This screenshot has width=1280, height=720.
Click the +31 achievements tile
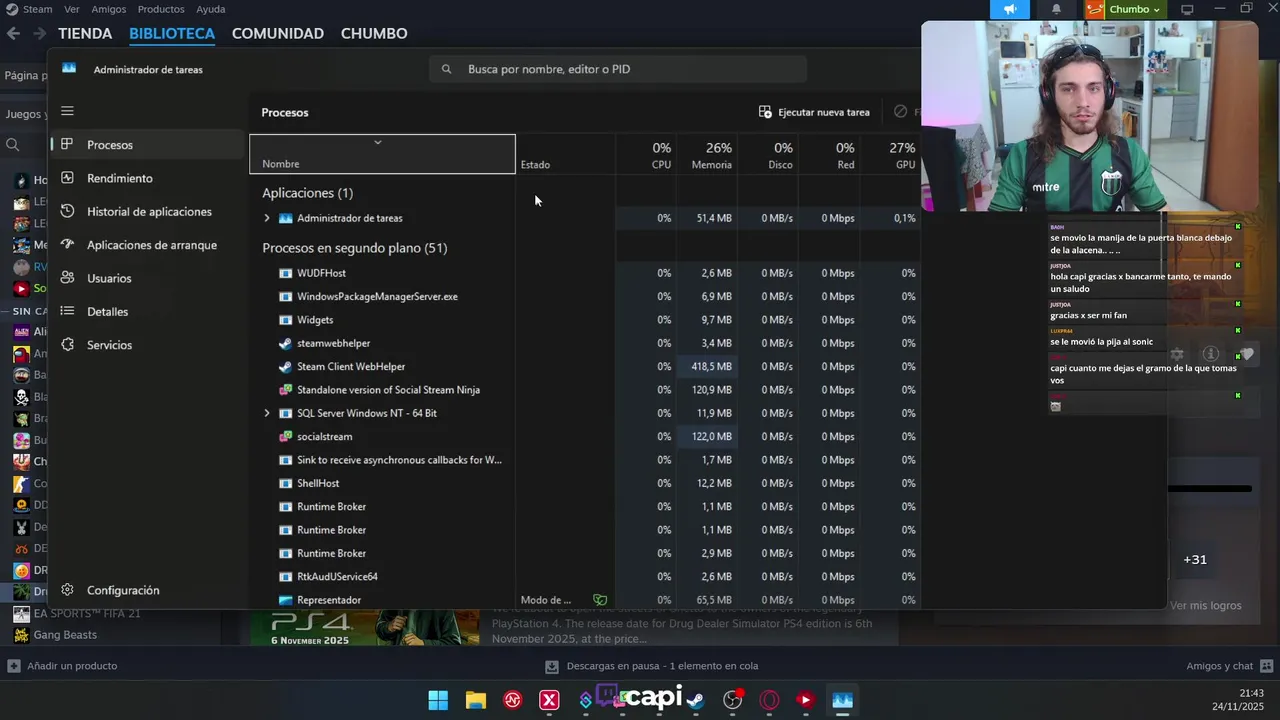[1195, 559]
